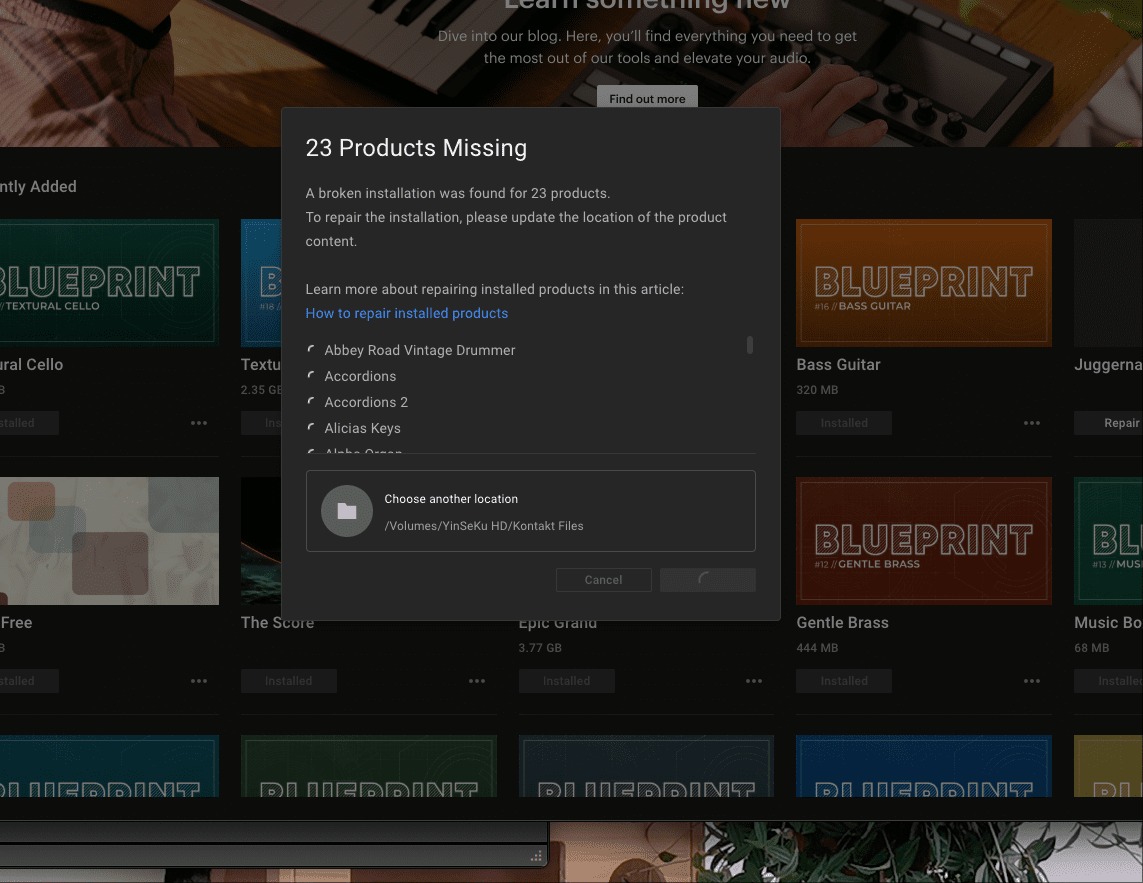Click the 320 MB size label
The height and width of the screenshot is (883, 1143).
pyautogui.click(x=817, y=390)
